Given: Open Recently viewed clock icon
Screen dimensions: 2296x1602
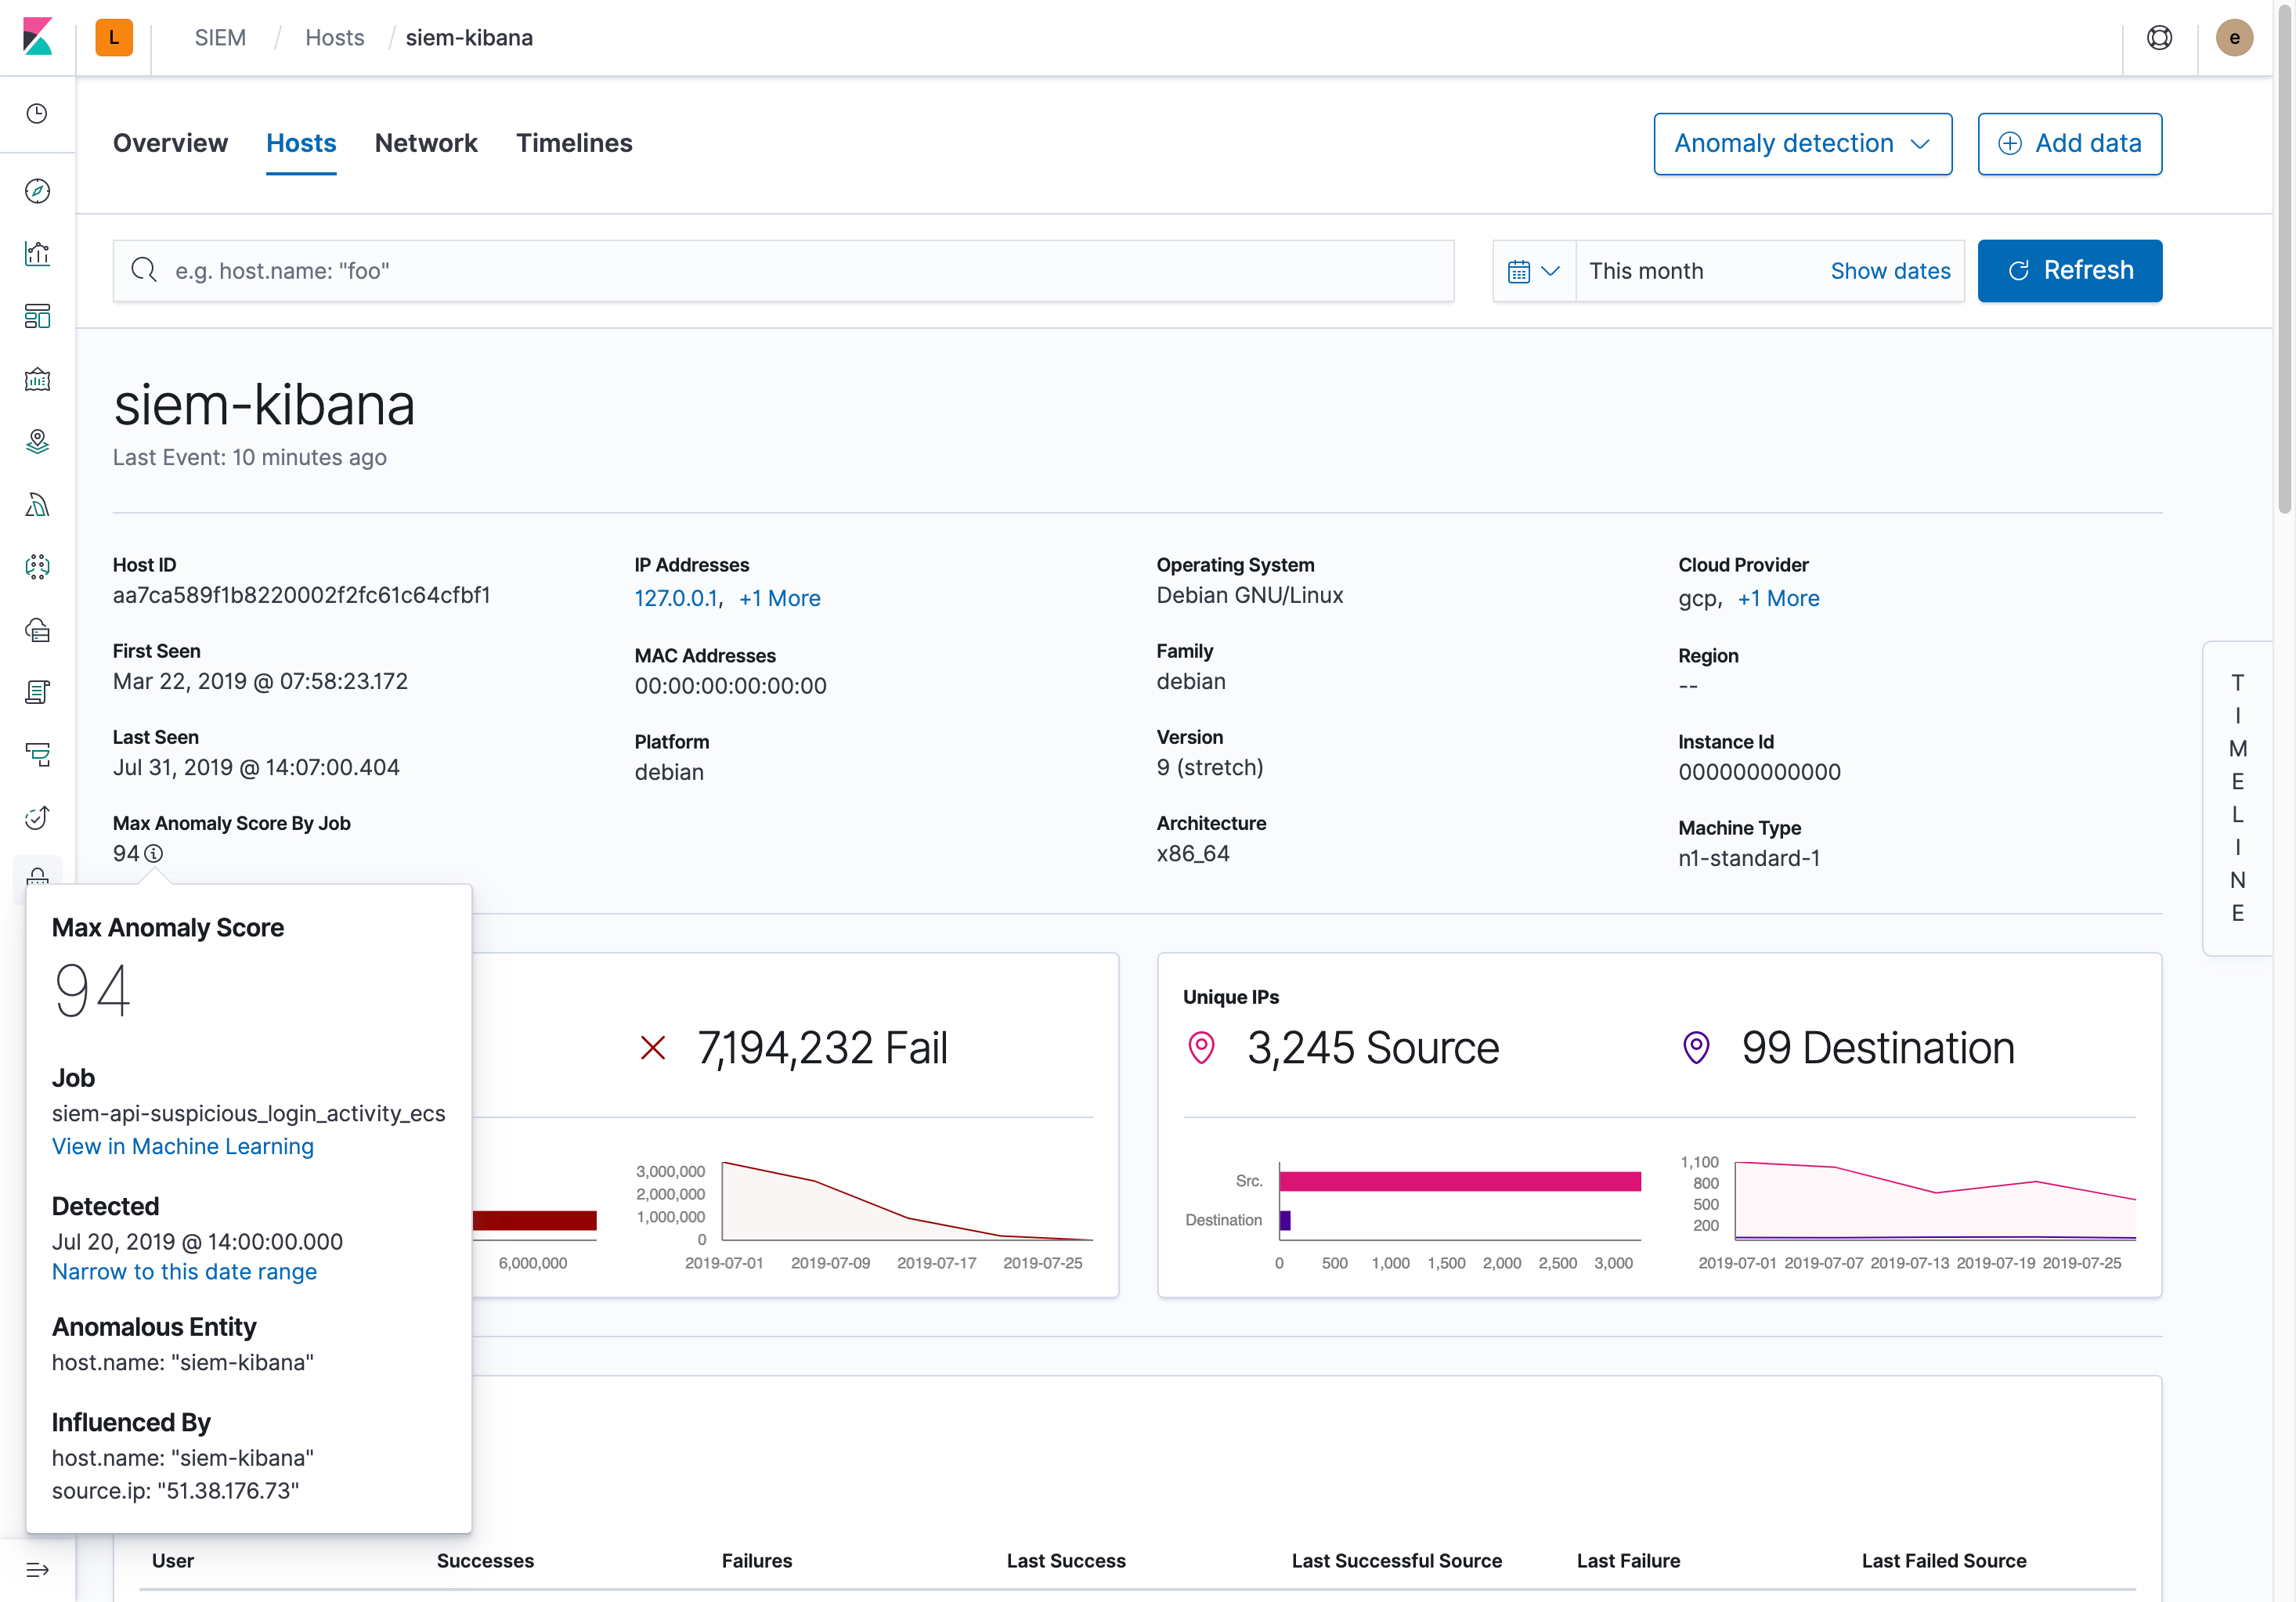Looking at the screenshot, I should [x=37, y=113].
